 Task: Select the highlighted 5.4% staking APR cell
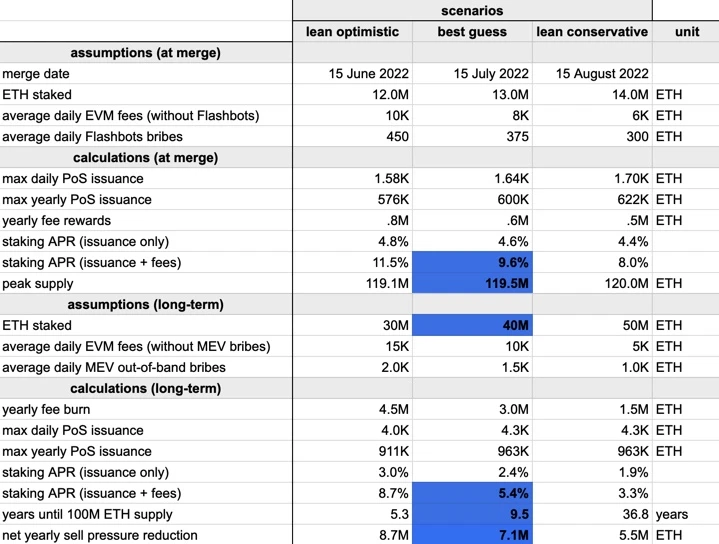point(472,493)
